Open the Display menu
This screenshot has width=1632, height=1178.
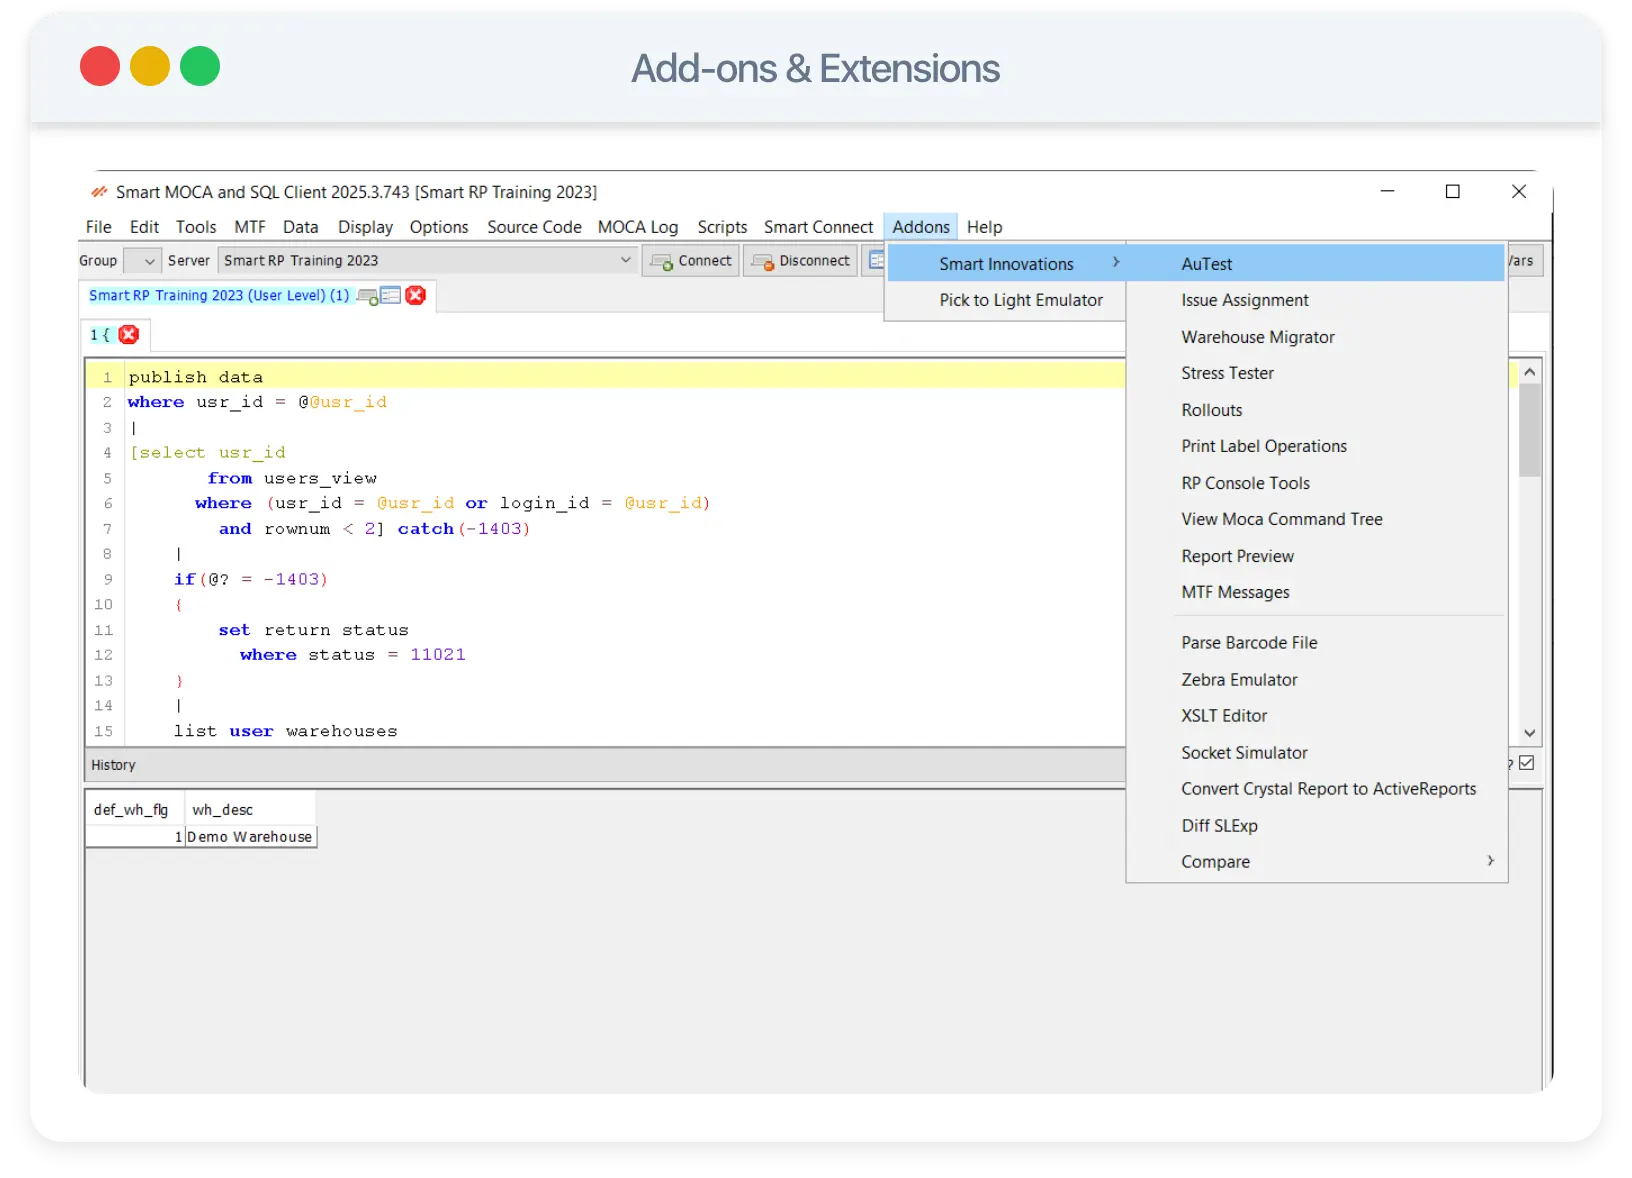365,227
